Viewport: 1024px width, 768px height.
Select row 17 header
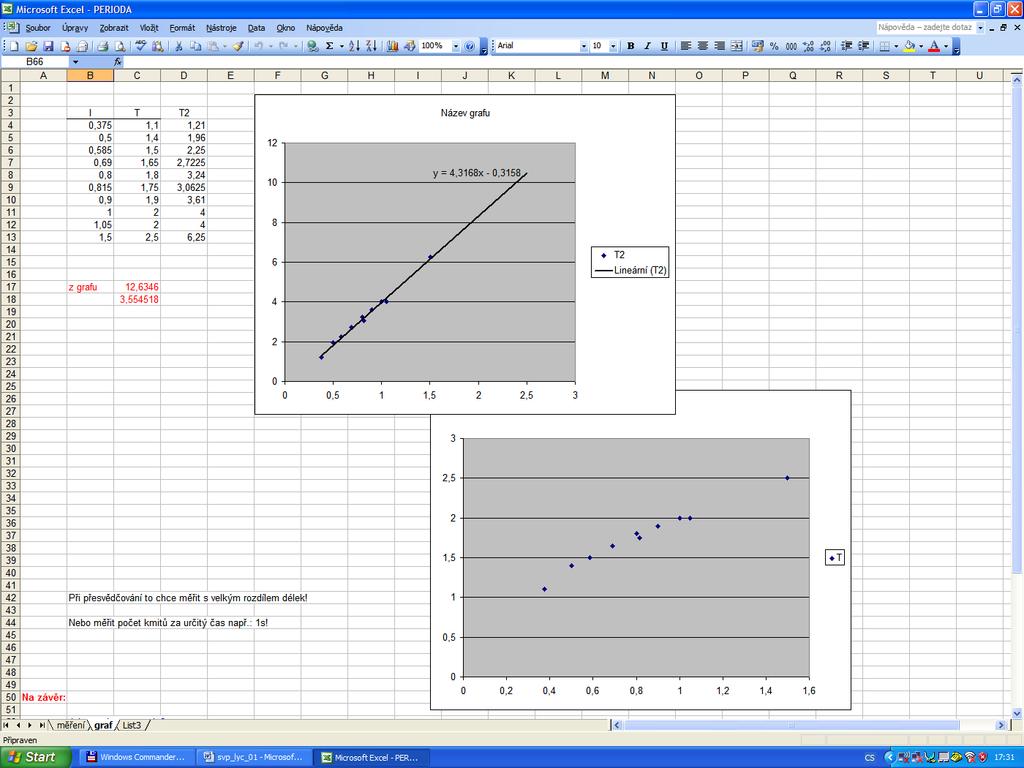coord(10,287)
